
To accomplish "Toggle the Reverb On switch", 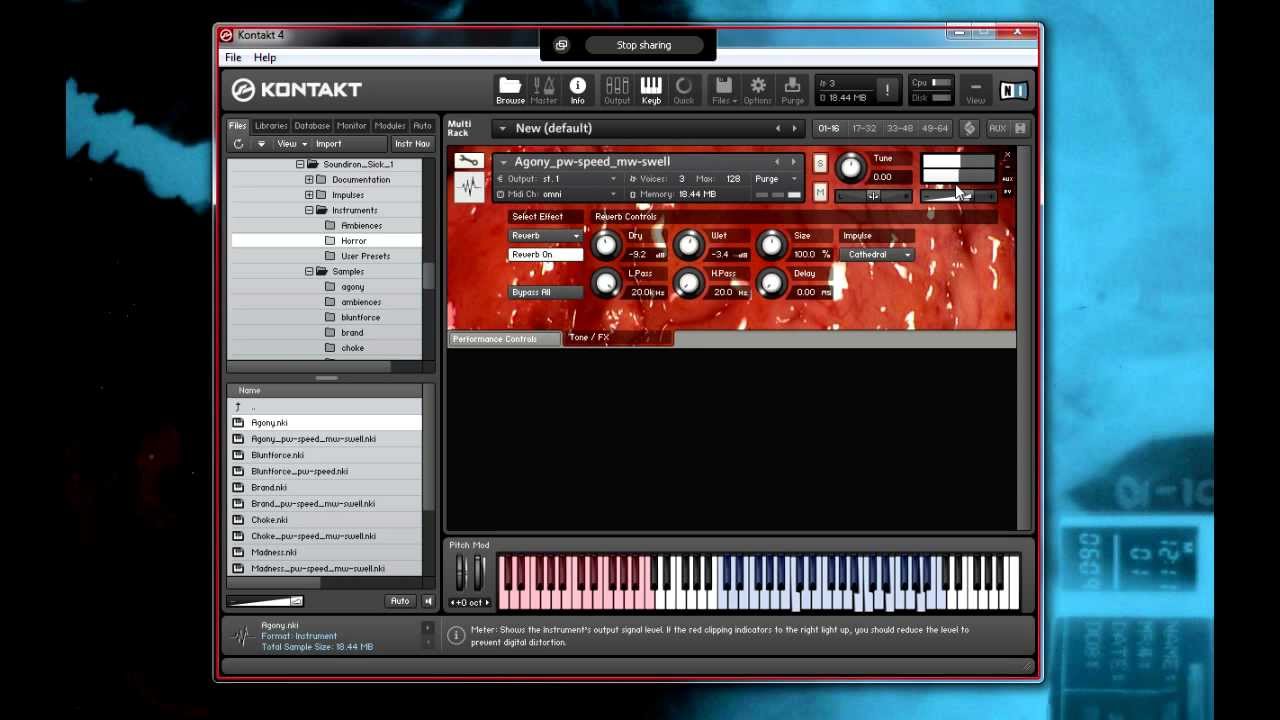I will (545, 255).
